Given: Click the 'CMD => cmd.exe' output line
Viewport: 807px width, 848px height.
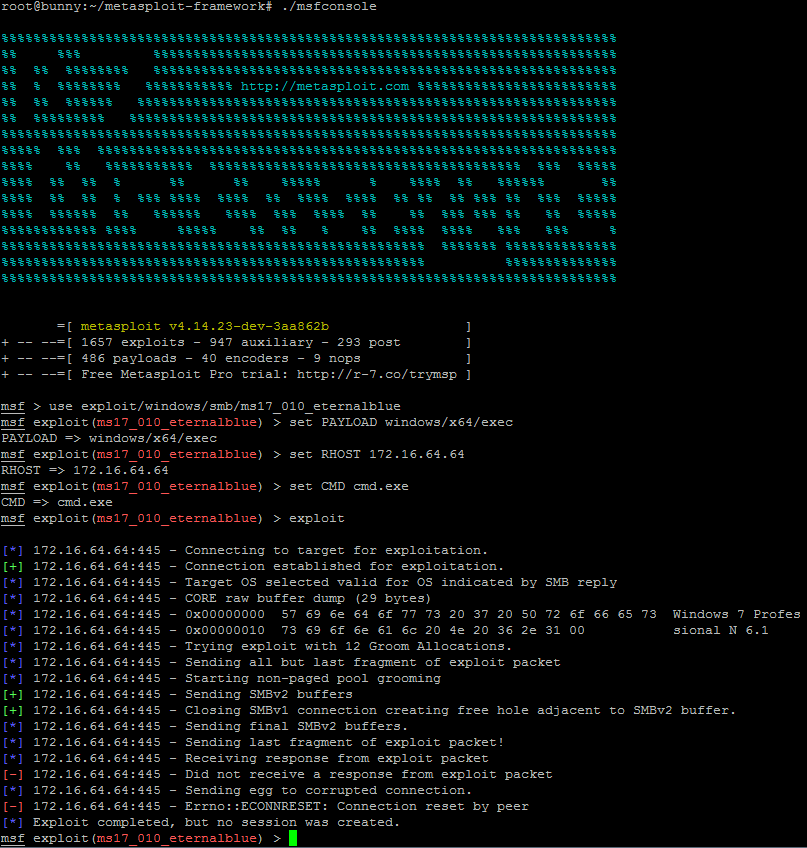Looking at the screenshot, I should tap(57, 502).
